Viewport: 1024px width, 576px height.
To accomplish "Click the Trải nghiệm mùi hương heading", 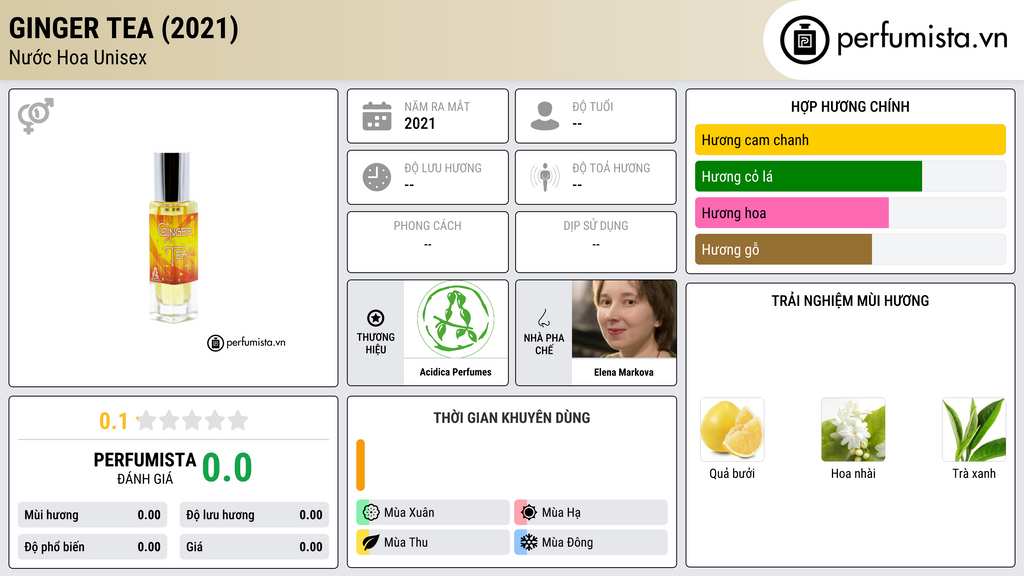I will coord(850,301).
